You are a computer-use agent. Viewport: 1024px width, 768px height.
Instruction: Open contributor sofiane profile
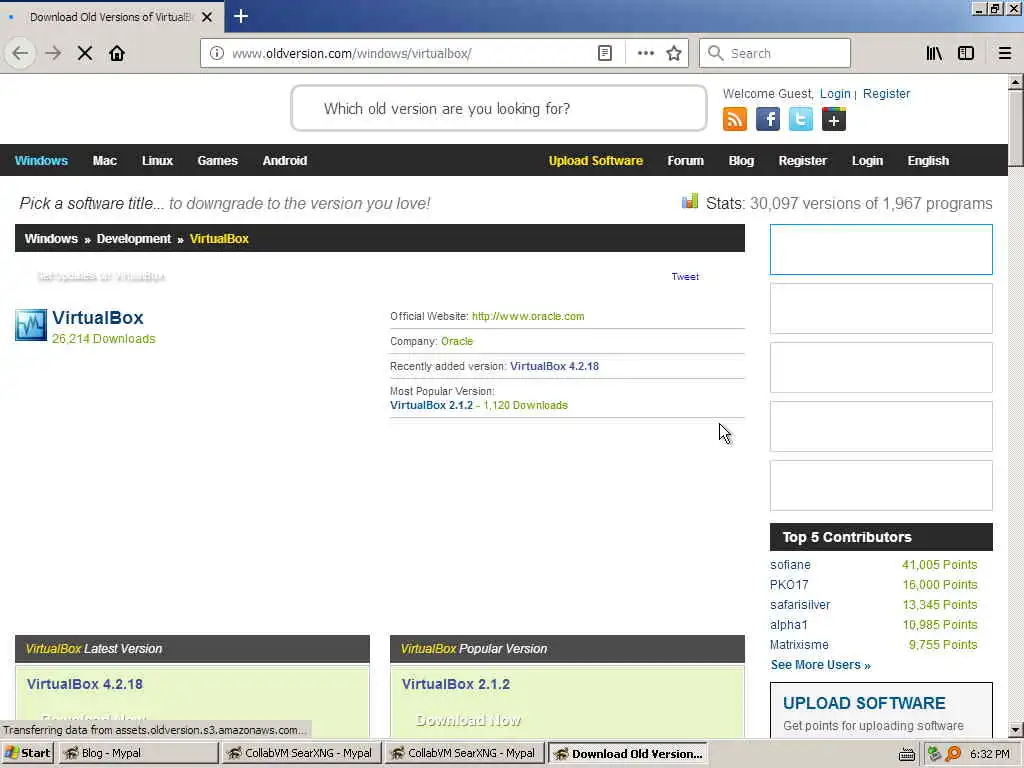[790, 565]
